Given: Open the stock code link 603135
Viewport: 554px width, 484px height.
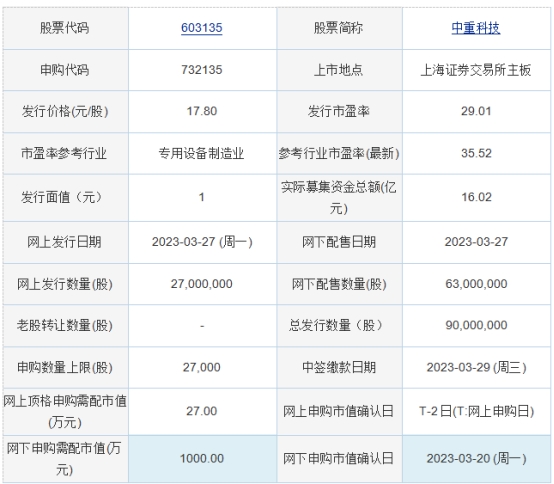Looking at the screenshot, I should click(x=202, y=28).
